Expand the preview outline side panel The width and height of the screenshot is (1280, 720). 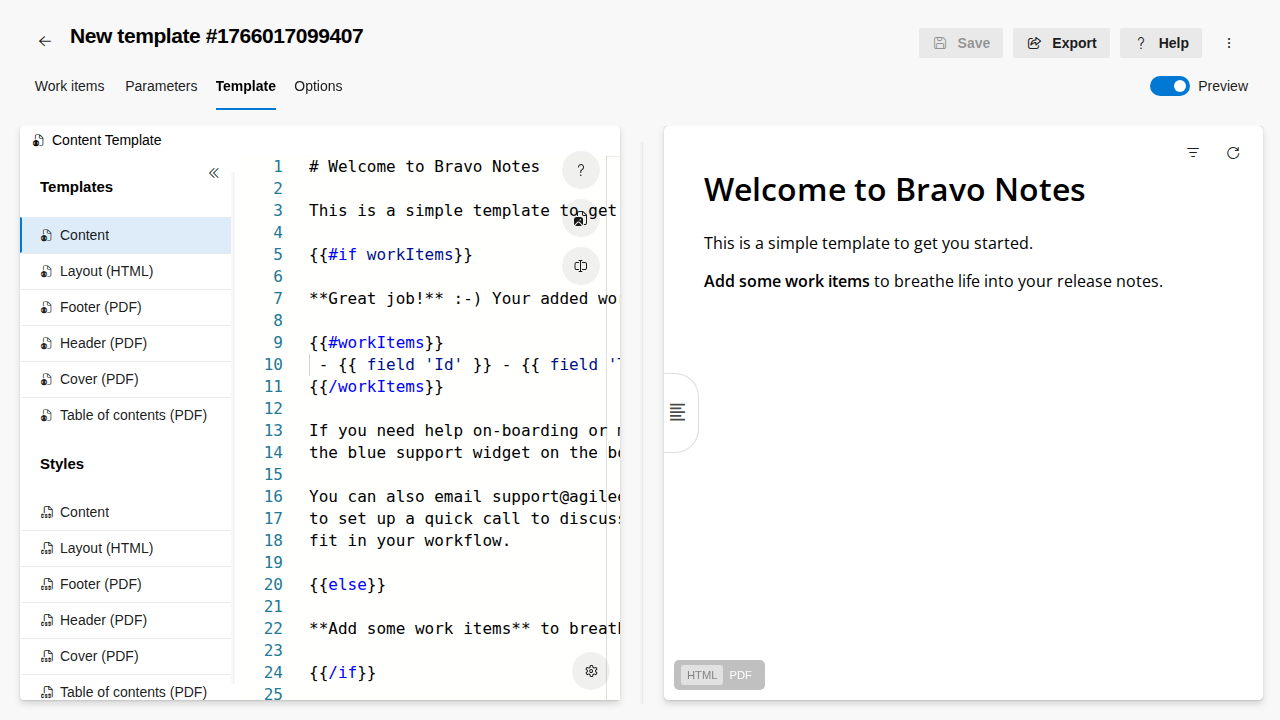point(677,412)
